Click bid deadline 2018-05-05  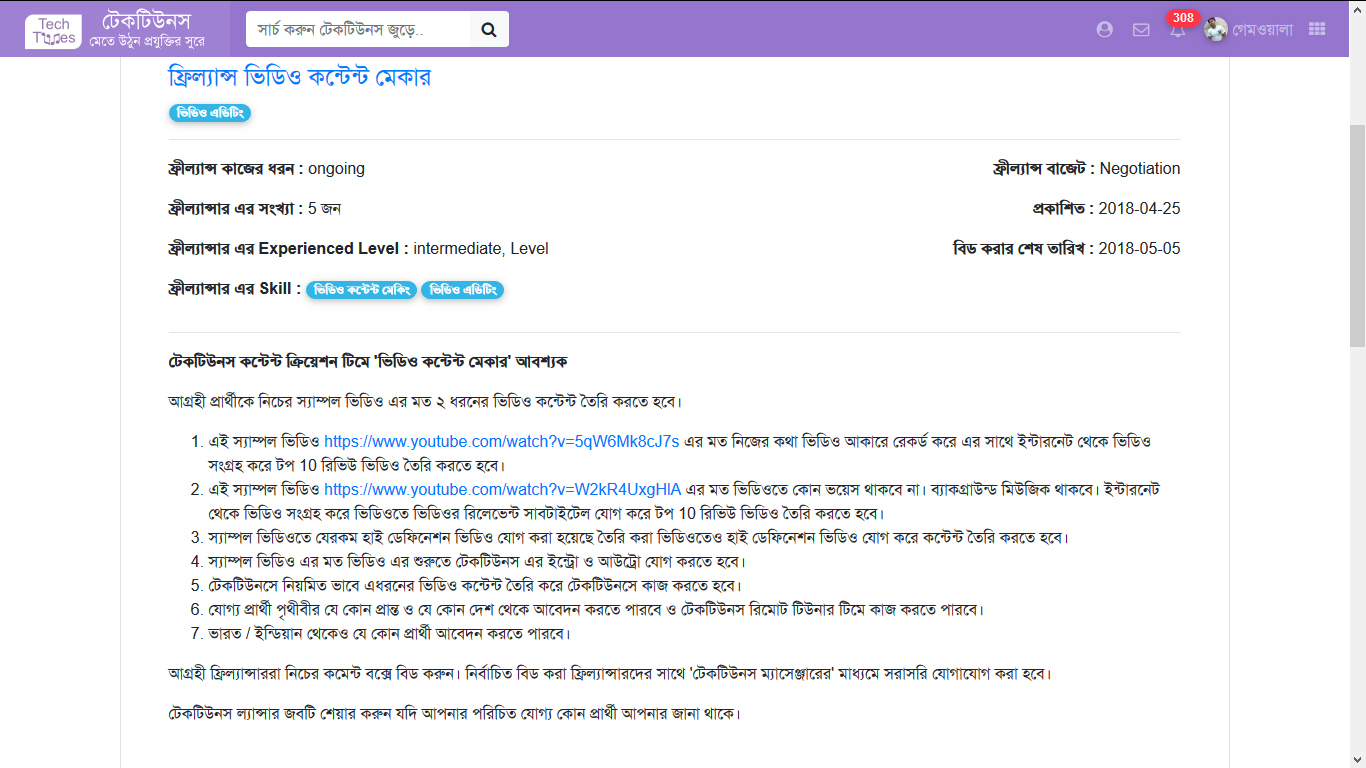(x=1139, y=249)
